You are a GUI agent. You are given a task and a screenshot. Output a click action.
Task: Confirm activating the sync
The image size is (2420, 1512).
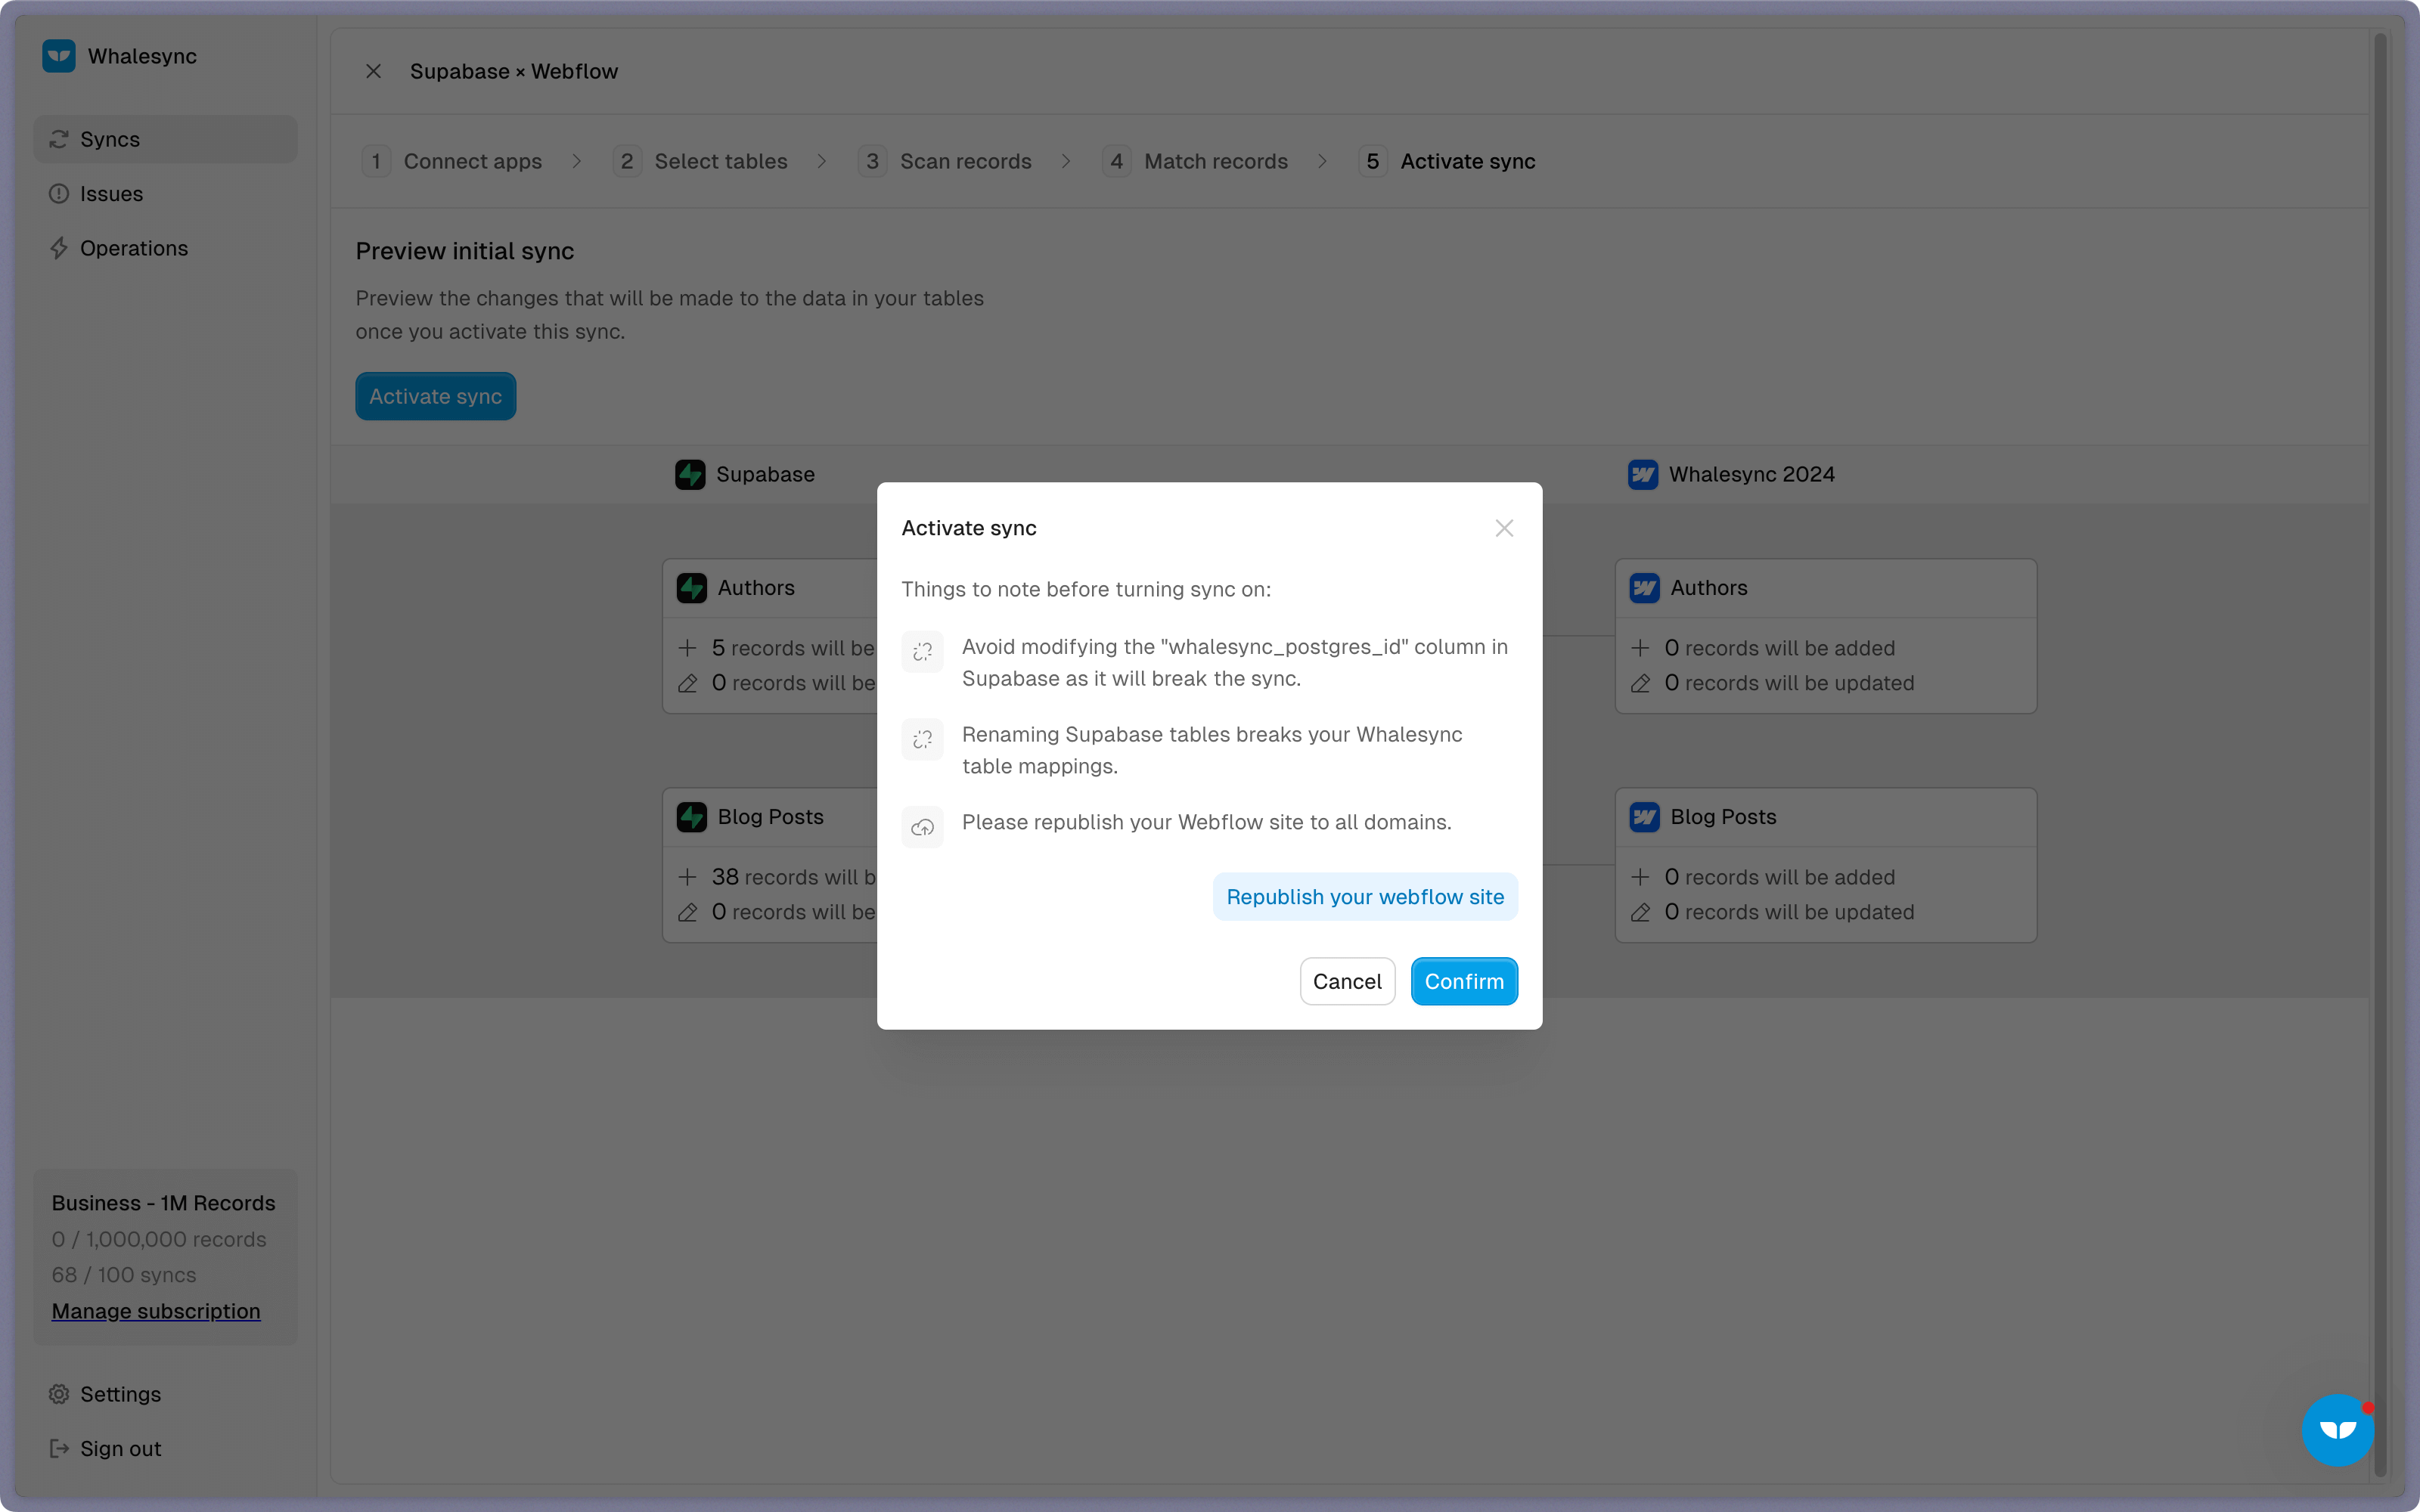1464,981
